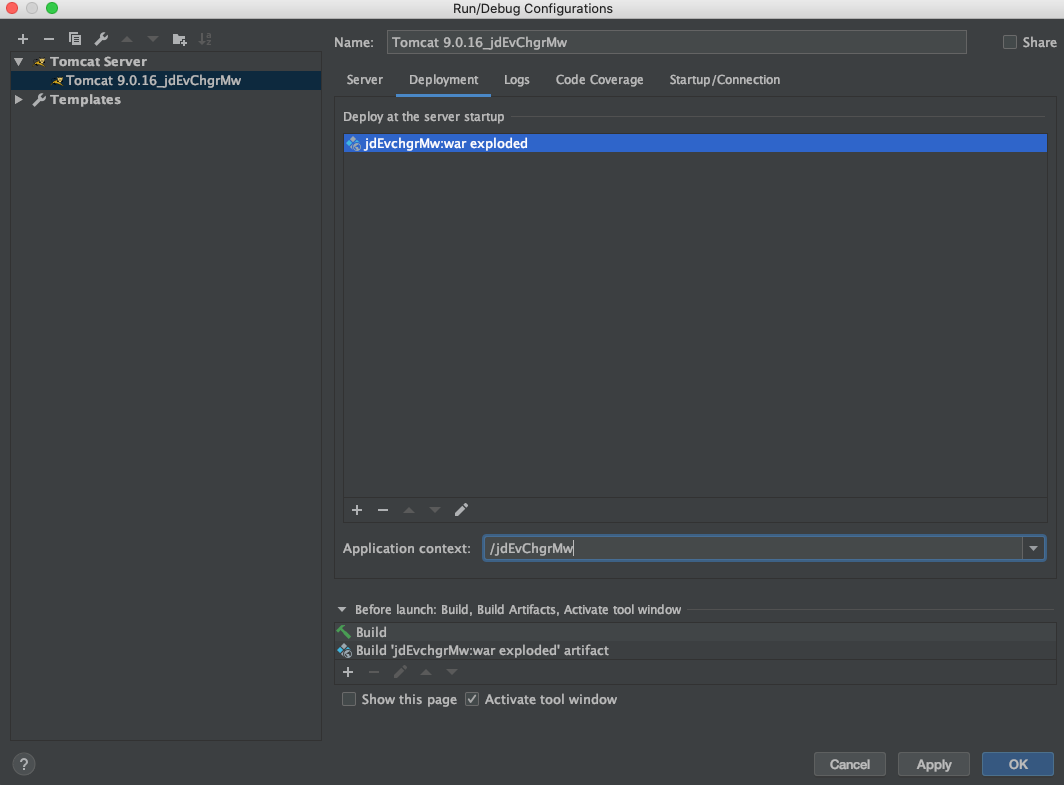Screen dimensions: 1064x785
Task: Remove the selected run configuration
Action: (x=49, y=39)
